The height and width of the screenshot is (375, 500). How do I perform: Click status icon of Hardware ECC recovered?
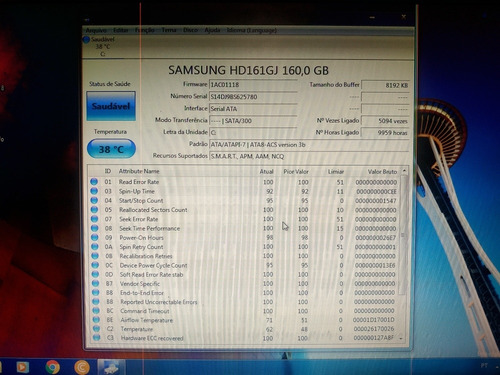coord(97,338)
